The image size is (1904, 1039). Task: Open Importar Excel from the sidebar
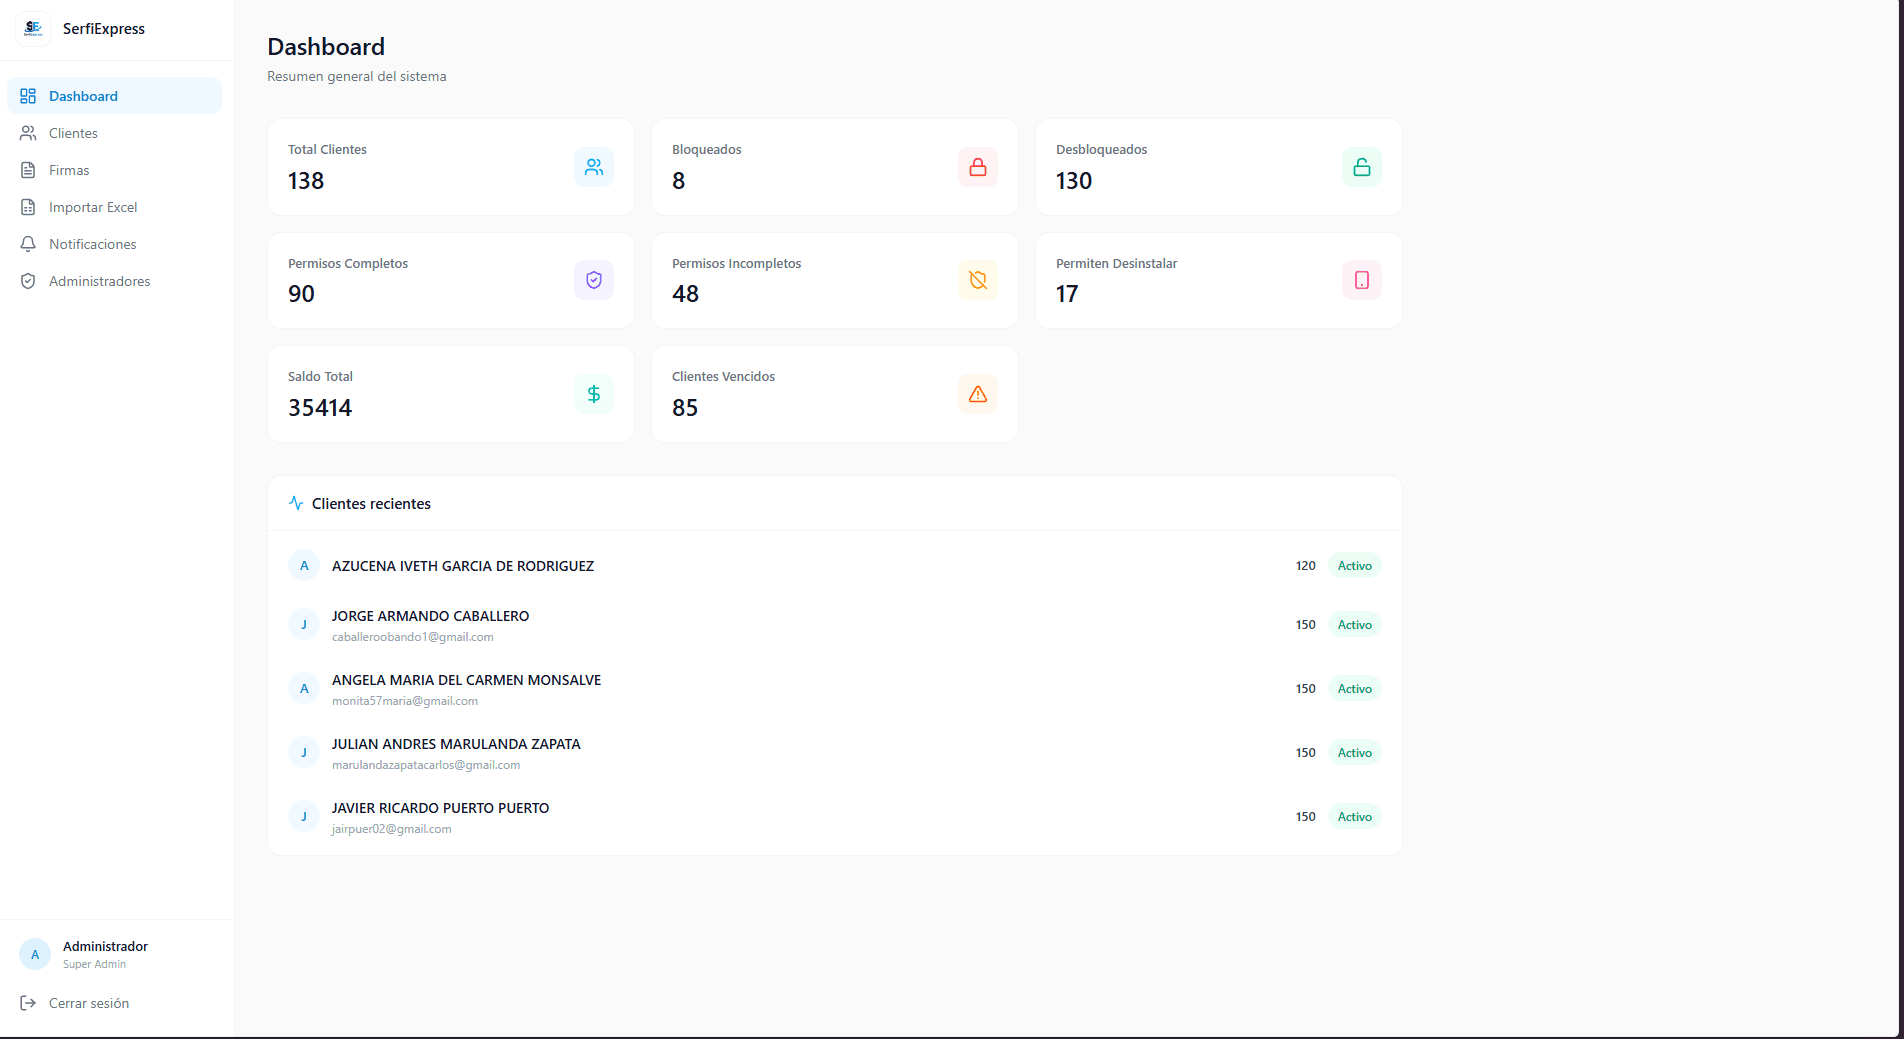click(x=93, y=207)
